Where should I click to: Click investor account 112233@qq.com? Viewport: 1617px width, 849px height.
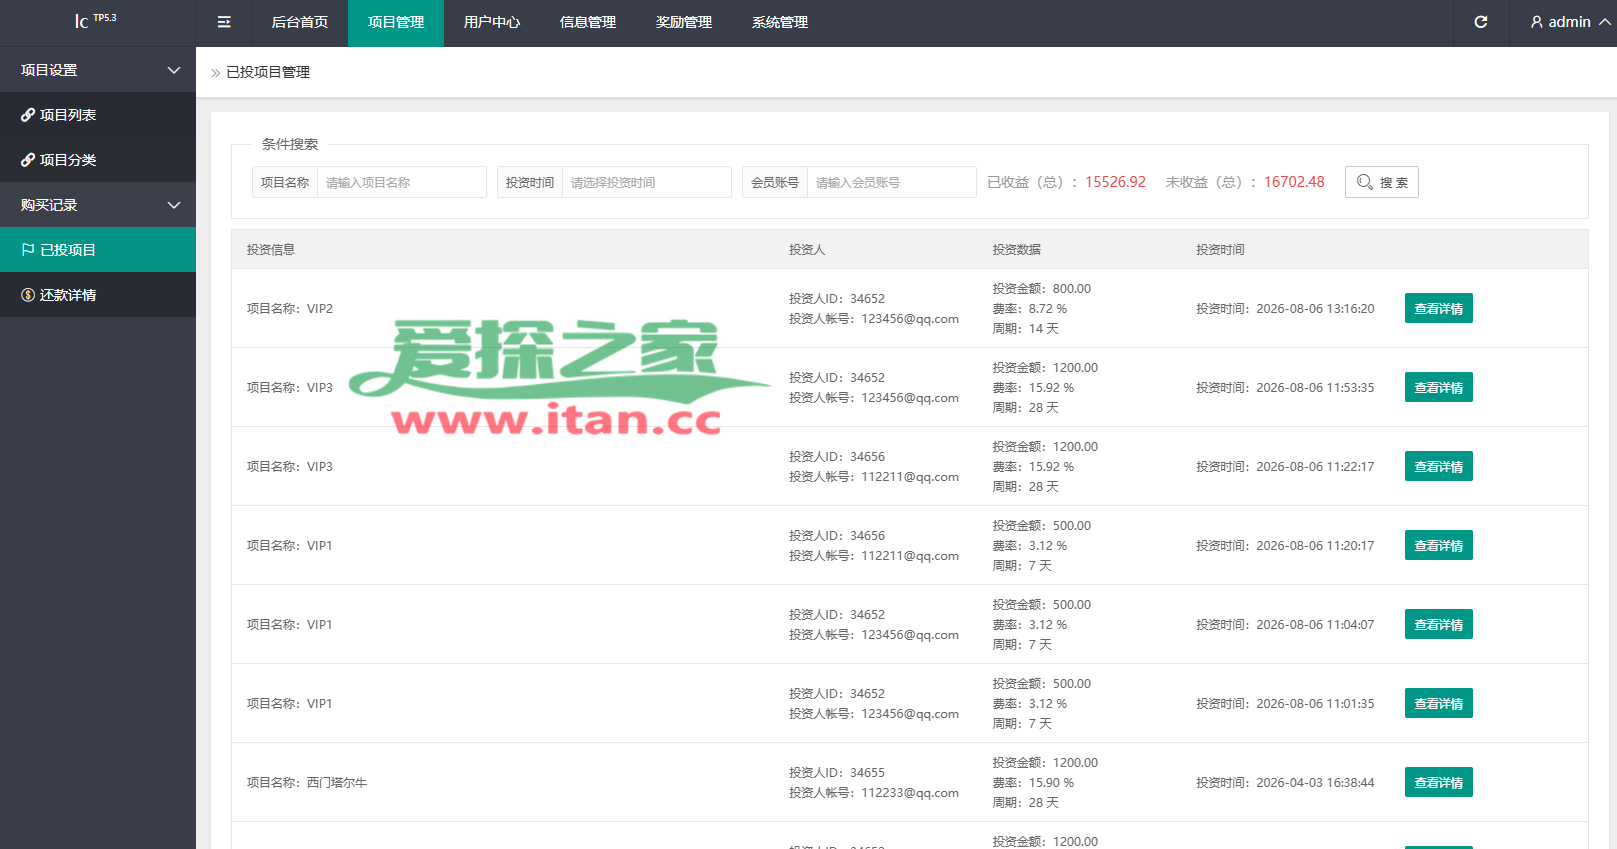(x=910, y=793)
